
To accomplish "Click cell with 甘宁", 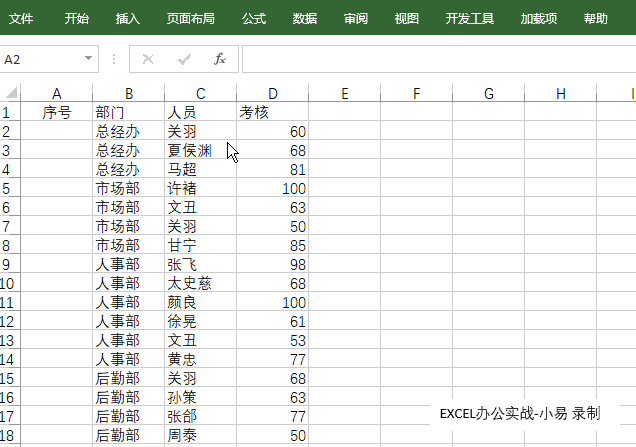I will 200,245.
